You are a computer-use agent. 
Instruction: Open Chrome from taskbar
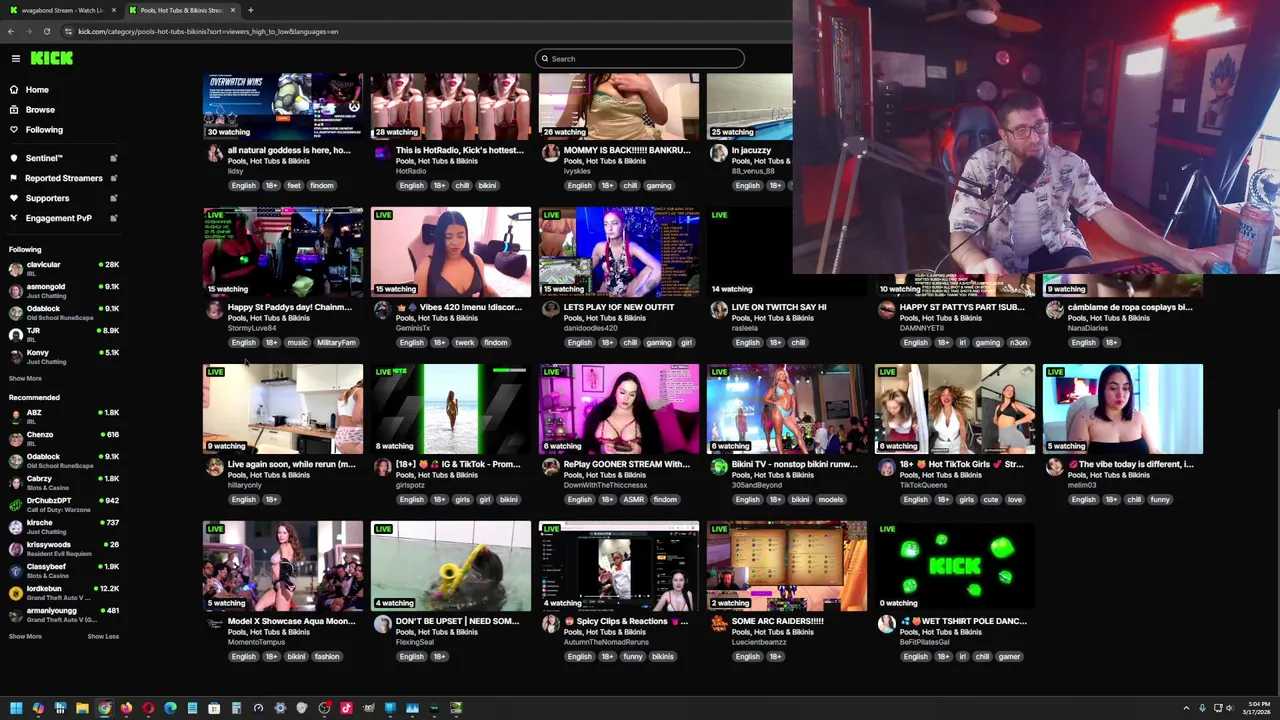[x=104, y=708]
